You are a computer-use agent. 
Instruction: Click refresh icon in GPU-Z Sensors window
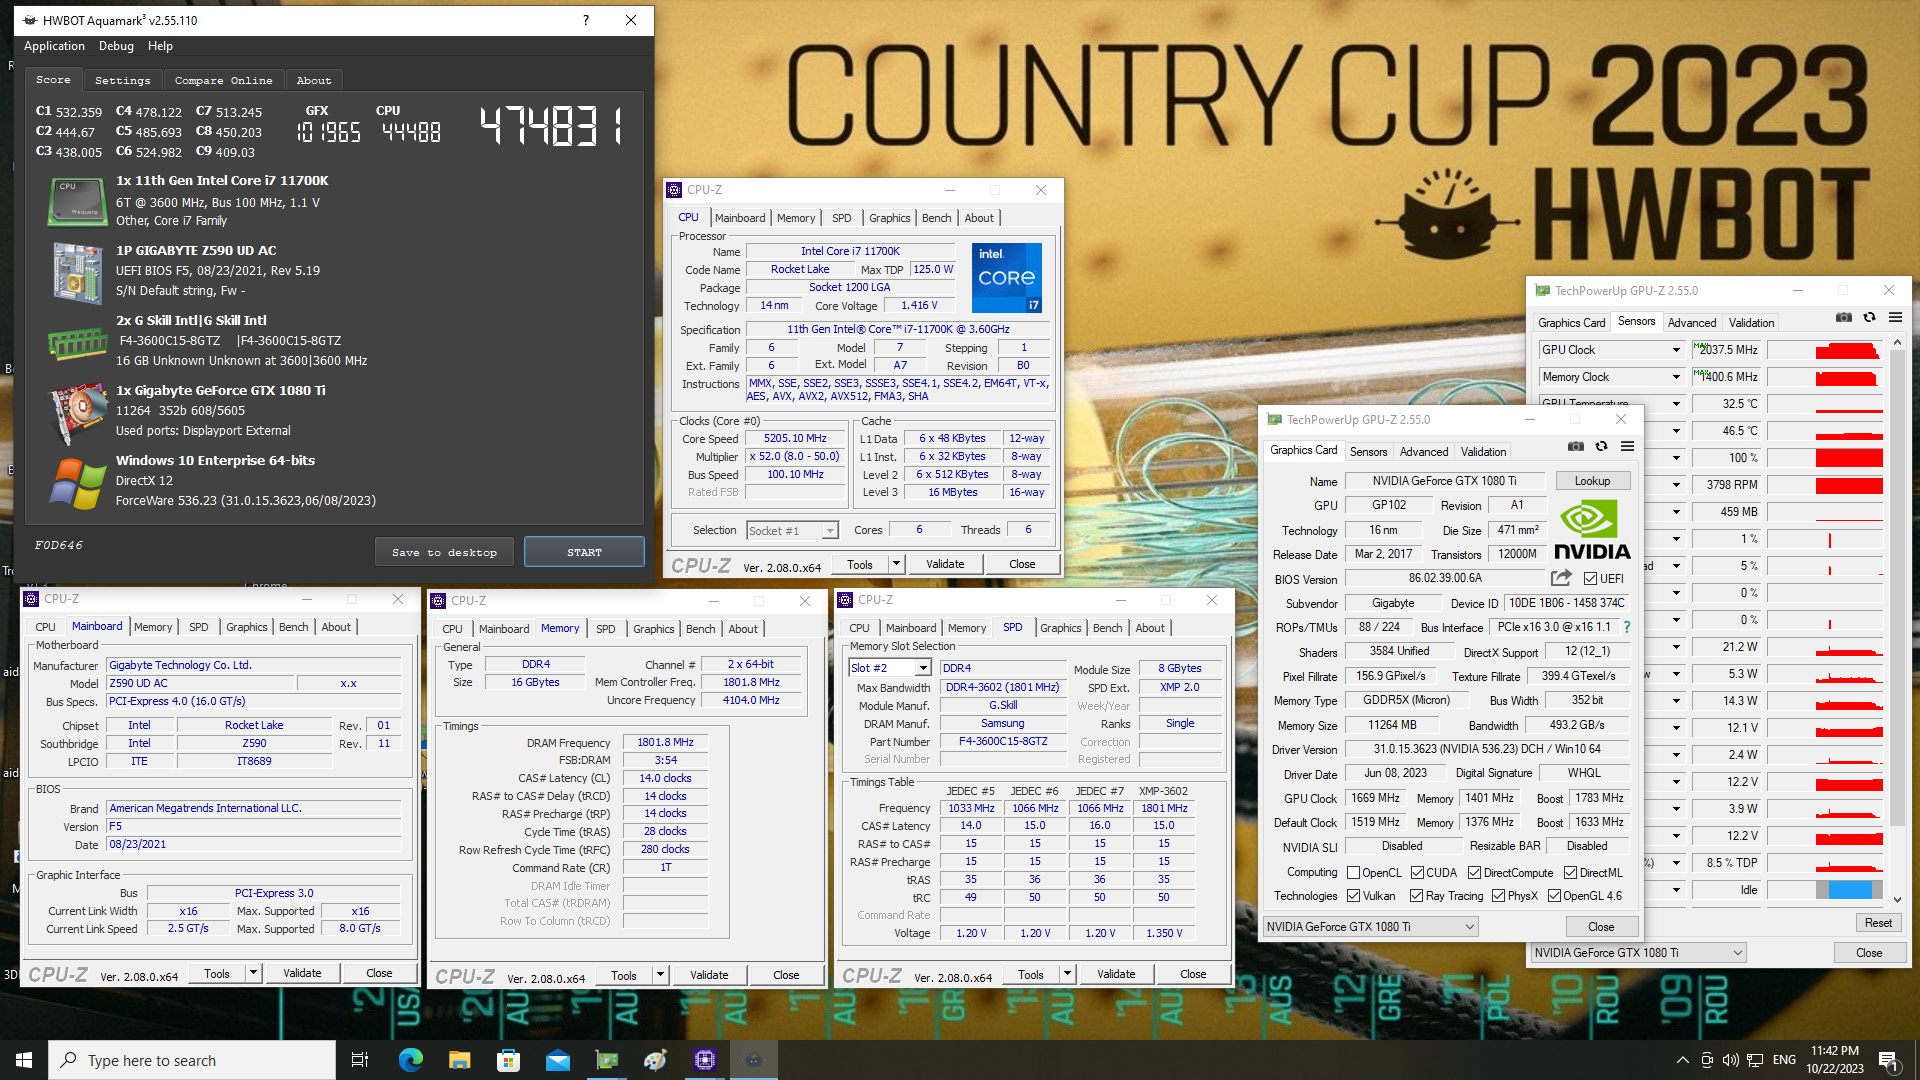coord(1869,317)
